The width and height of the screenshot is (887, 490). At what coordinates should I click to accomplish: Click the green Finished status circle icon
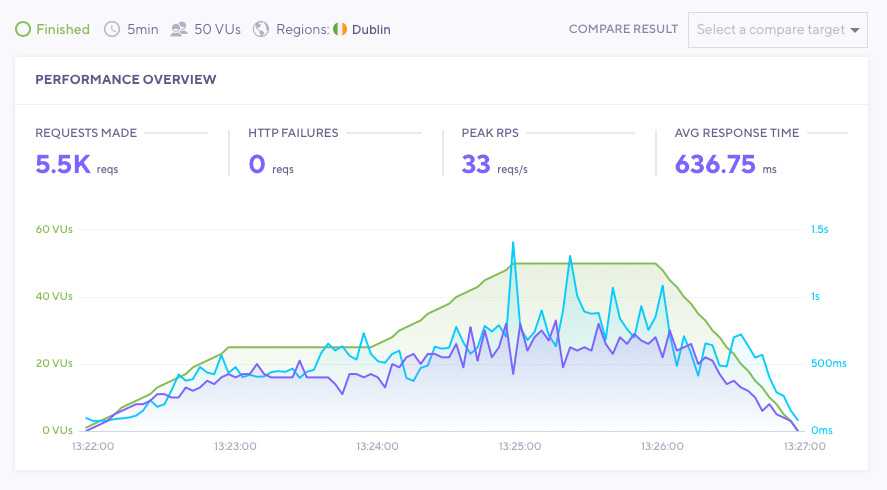[23, 29]
